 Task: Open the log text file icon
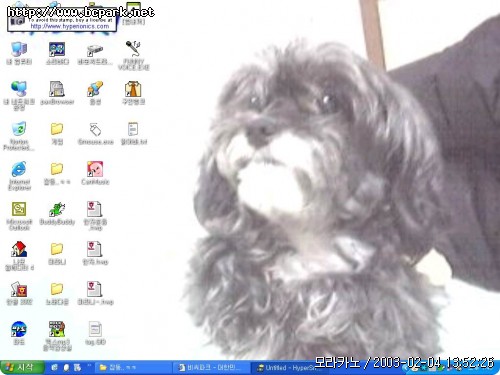95,333
